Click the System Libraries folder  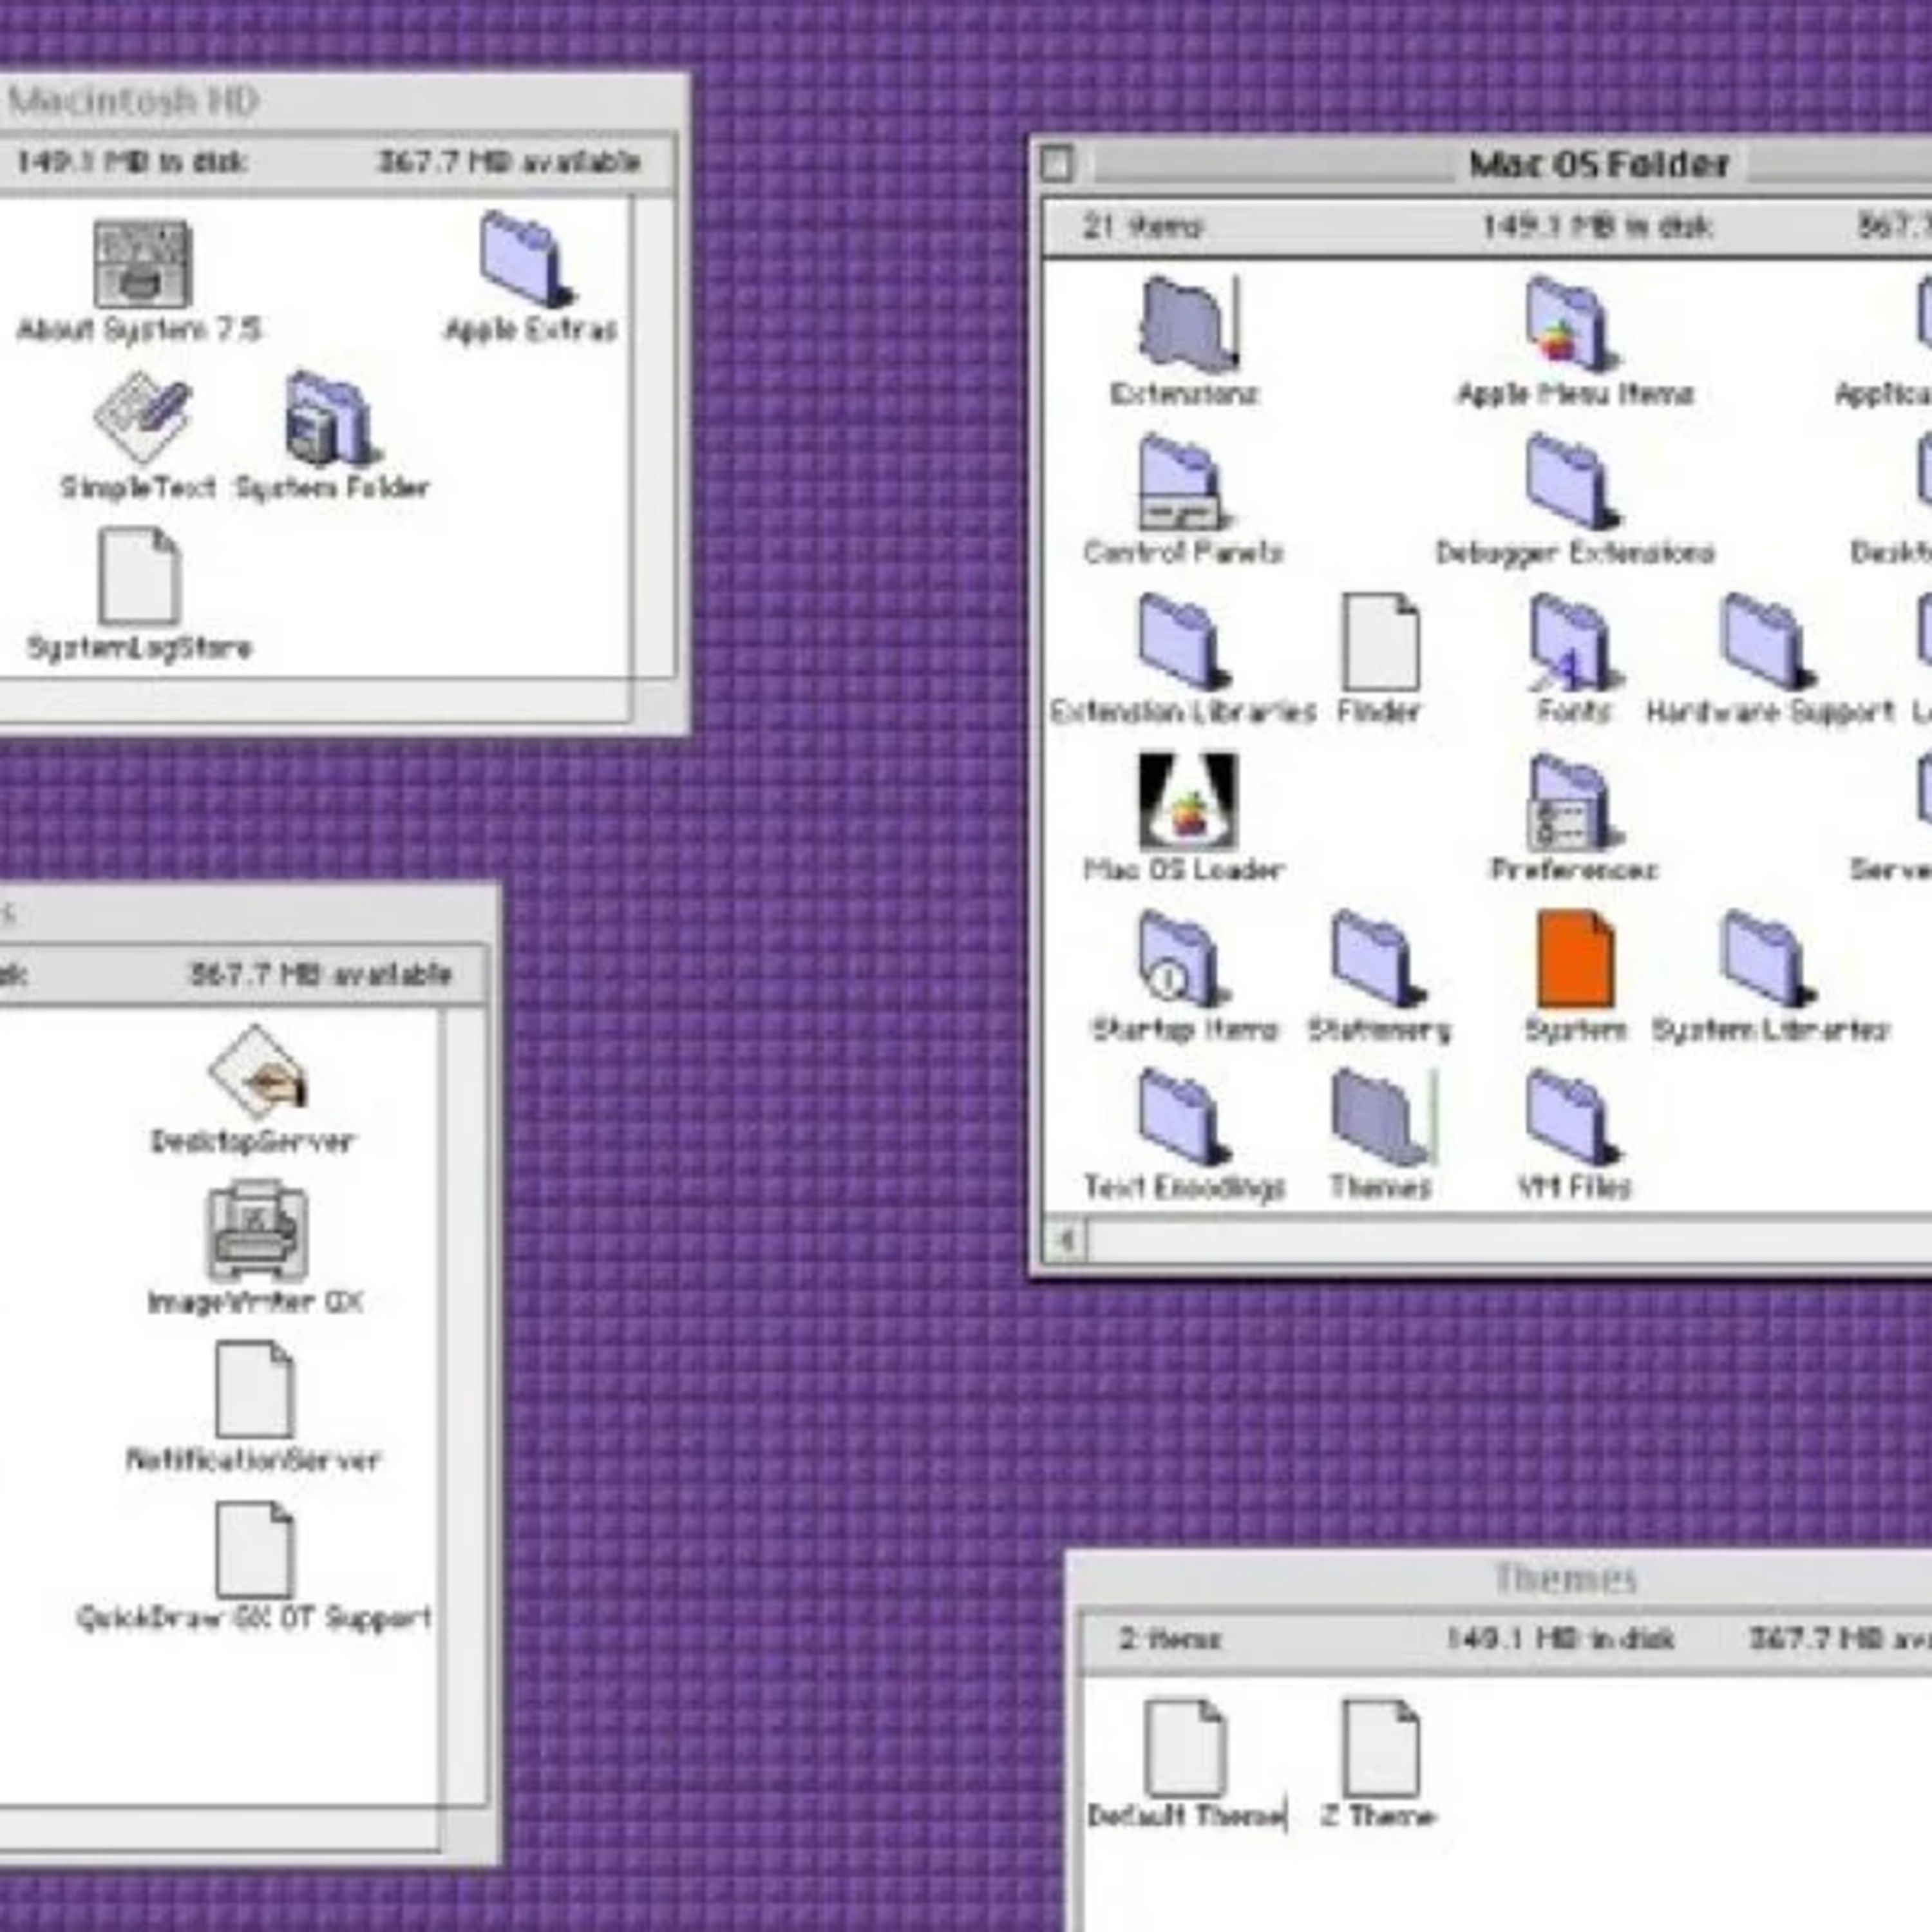click(x=1767, y=959)
